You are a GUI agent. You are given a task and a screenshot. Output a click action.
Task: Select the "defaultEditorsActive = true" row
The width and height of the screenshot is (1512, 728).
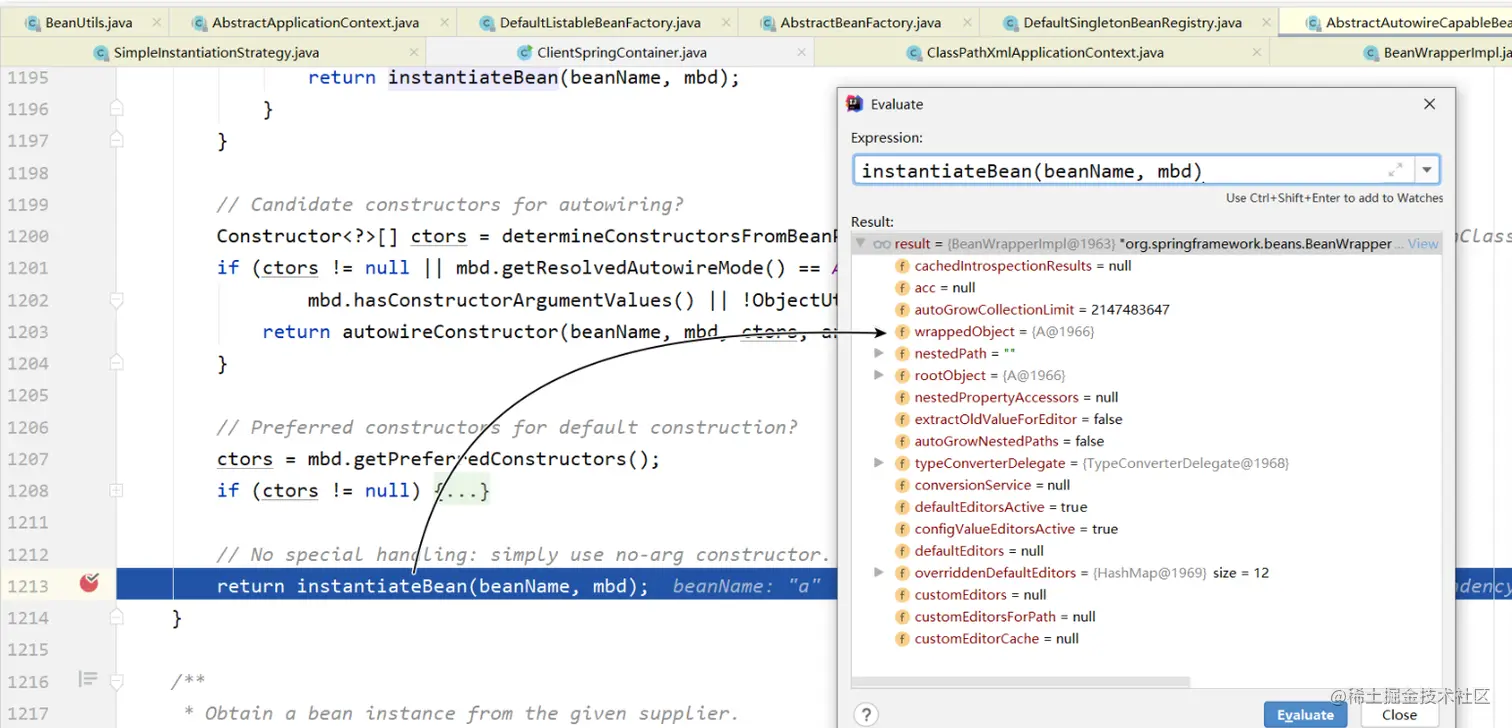(x=1147, y=507)
